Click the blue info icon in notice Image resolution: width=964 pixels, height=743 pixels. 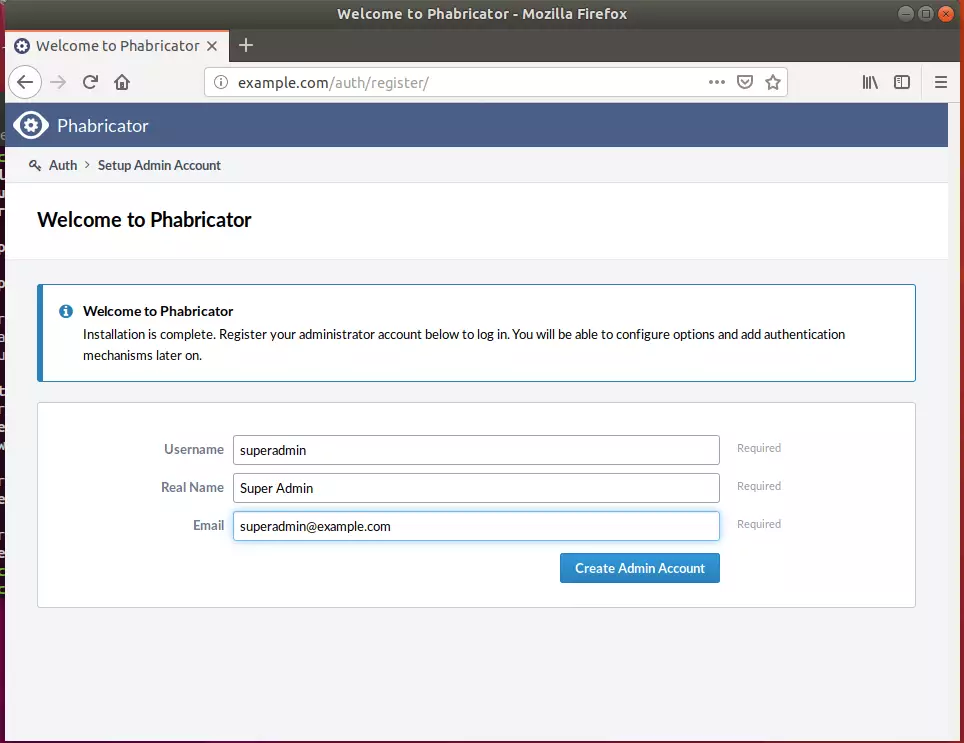(66, 311)
